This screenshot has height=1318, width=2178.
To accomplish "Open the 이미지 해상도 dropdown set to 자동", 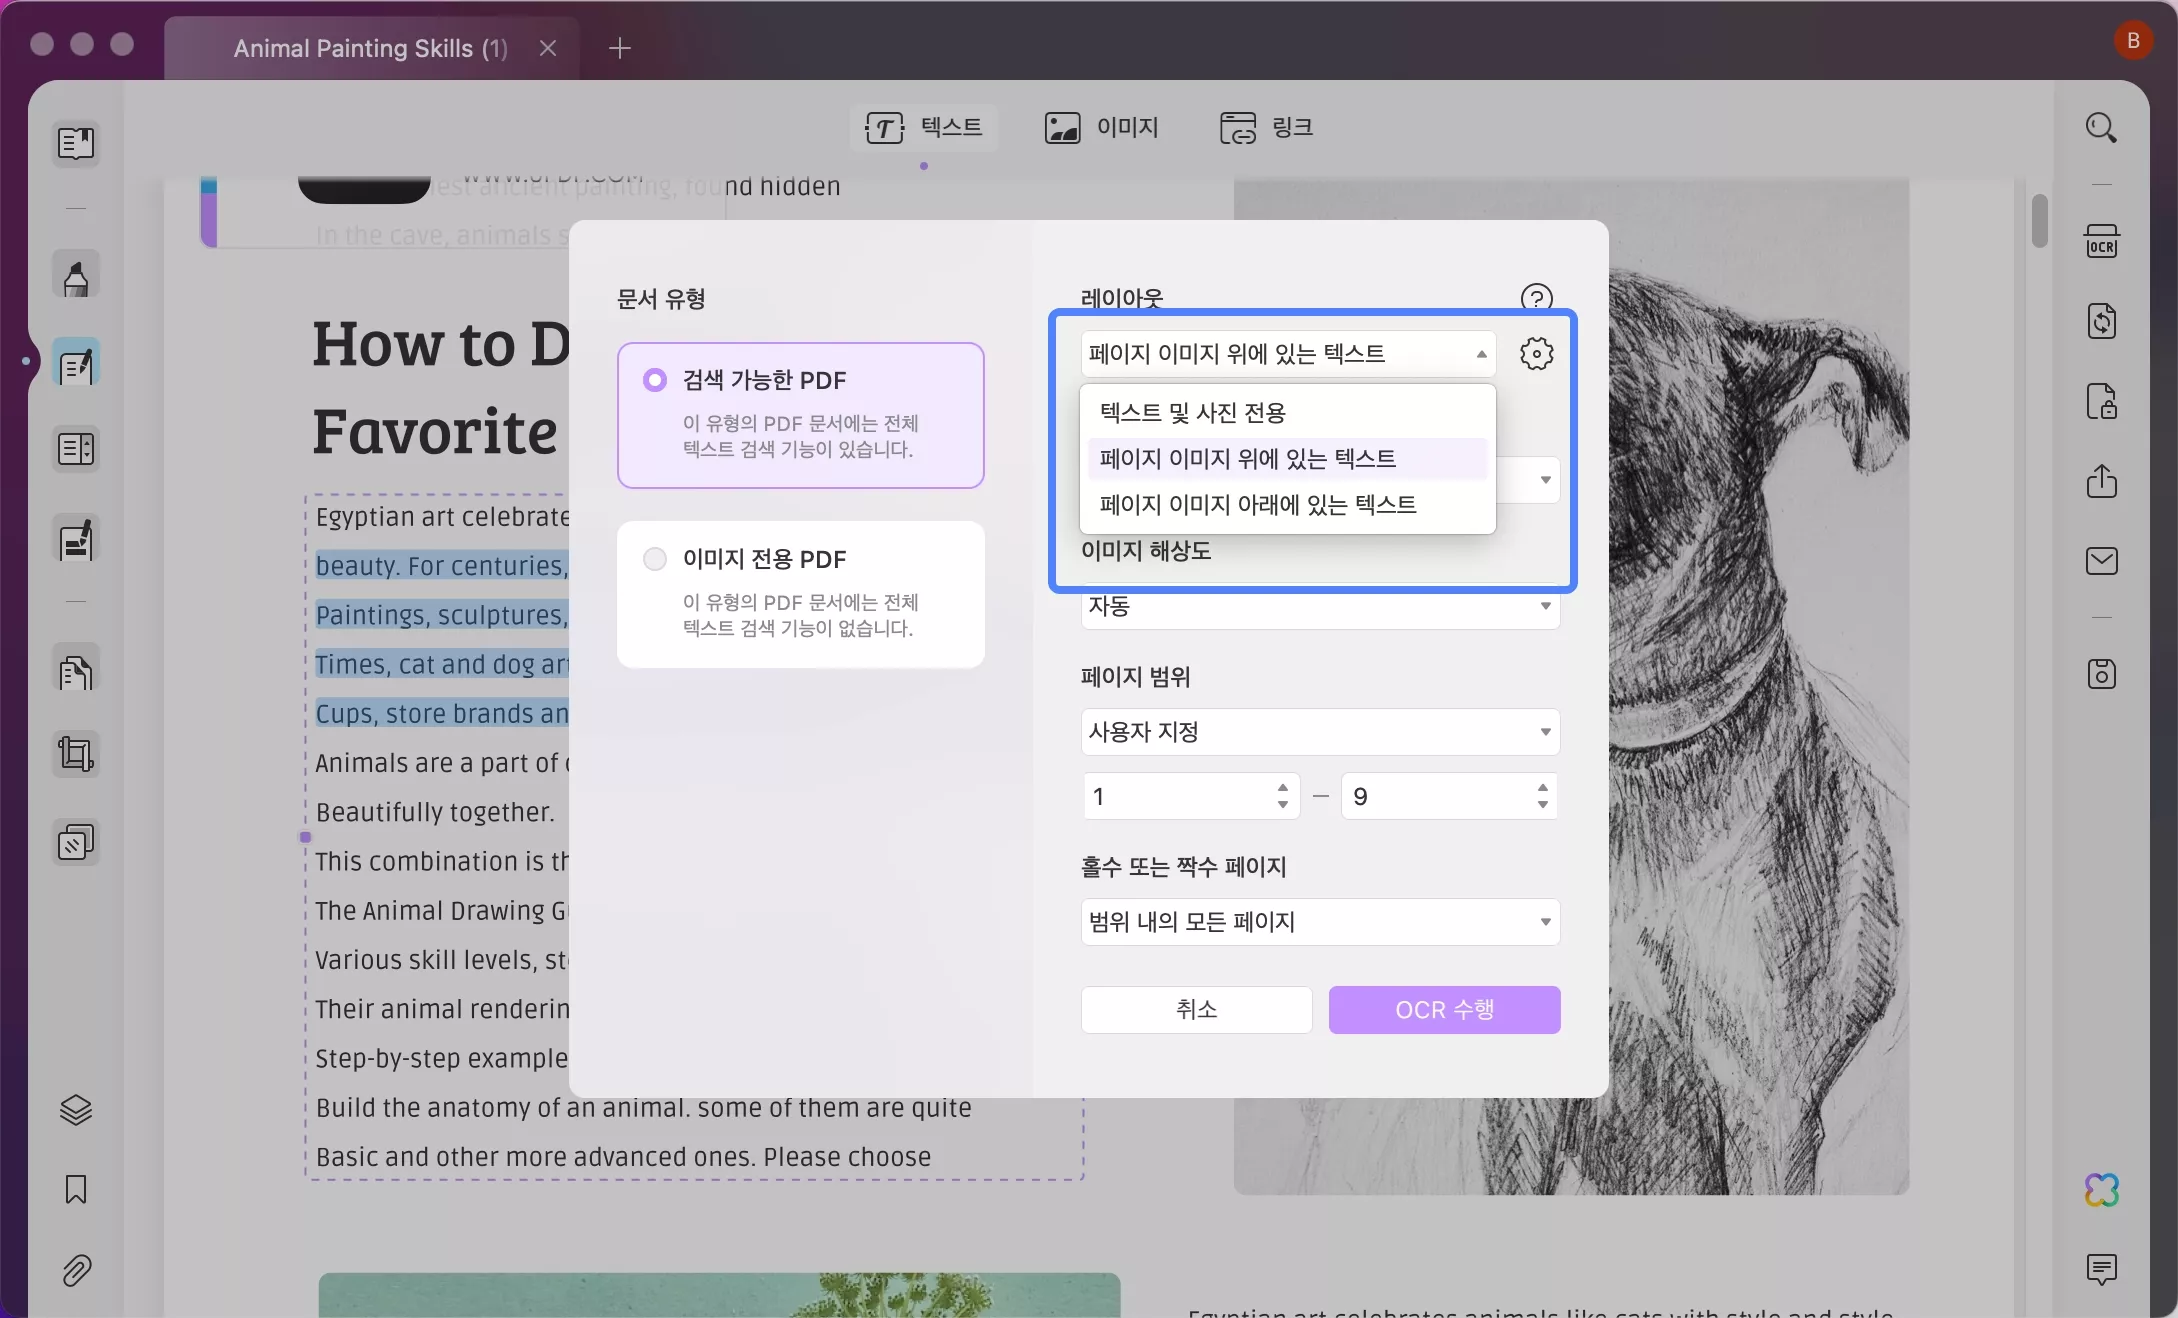I will pos(1320,606).
